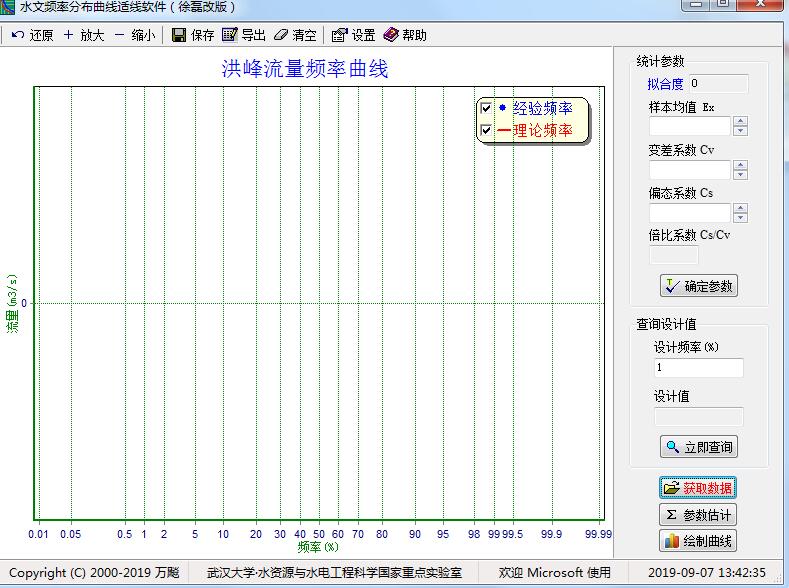Decrease 变差系数 Cv with the down arrow
Image resolution: width=789 pixels, height=588 pixels.
coord(740,174)
